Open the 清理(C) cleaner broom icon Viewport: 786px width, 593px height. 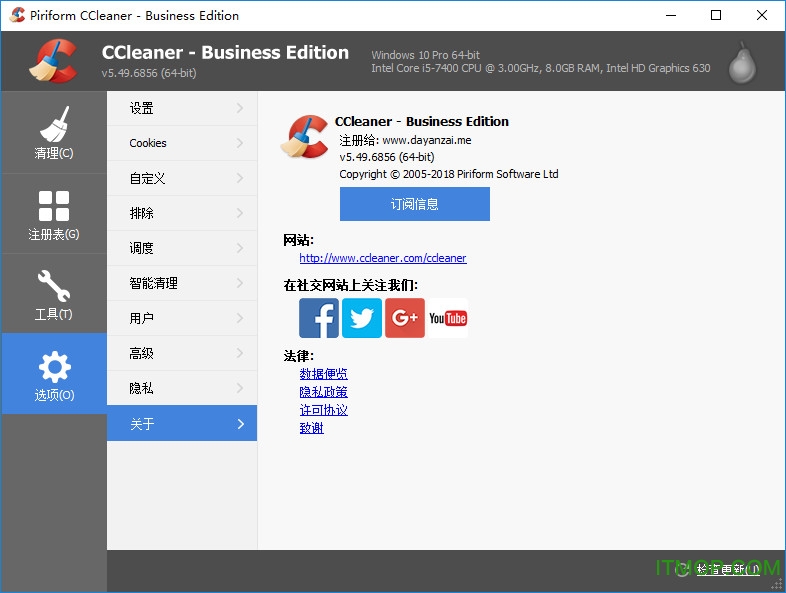[x=54, y=124]
